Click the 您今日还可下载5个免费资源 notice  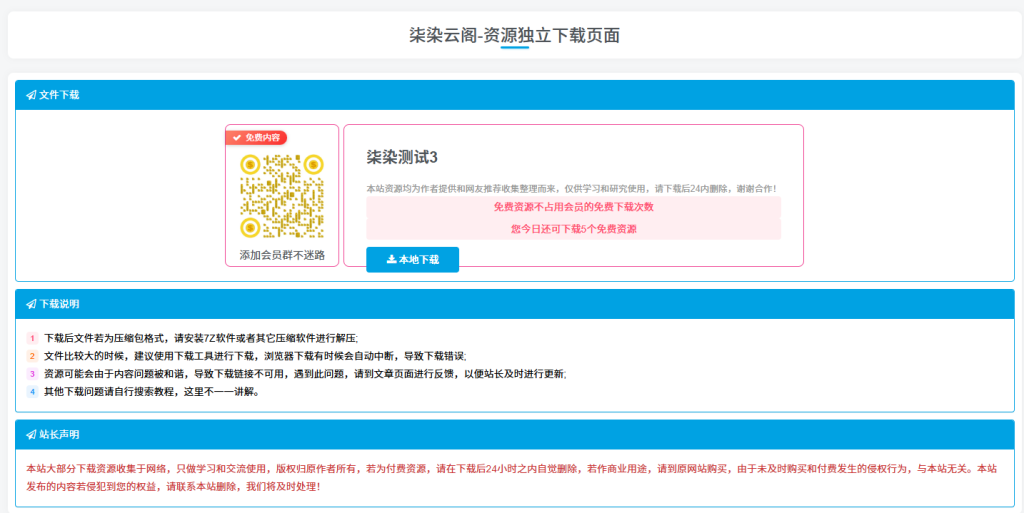pos(573,229)
